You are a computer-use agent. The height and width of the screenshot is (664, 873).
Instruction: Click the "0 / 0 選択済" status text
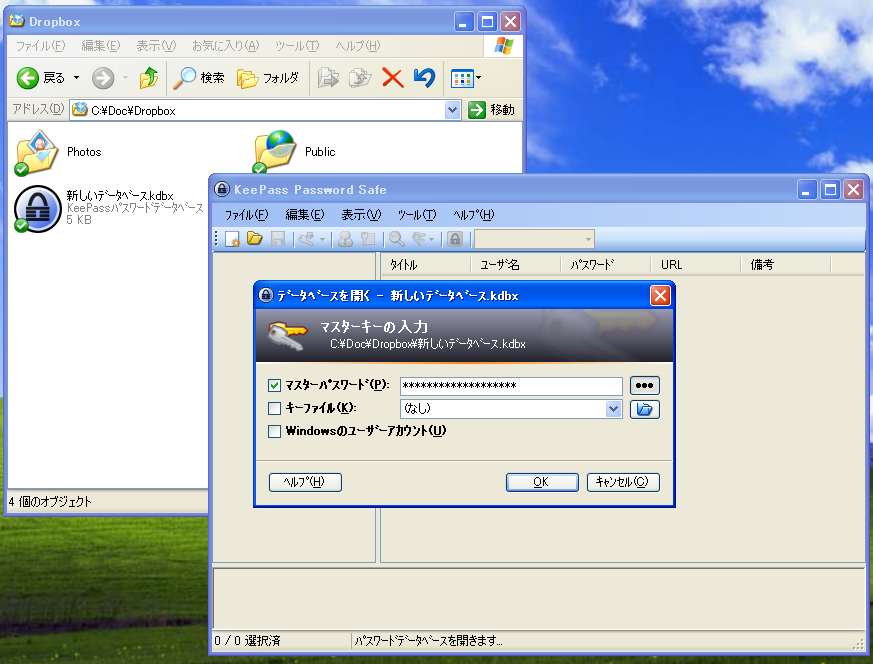tap(247, 641)
